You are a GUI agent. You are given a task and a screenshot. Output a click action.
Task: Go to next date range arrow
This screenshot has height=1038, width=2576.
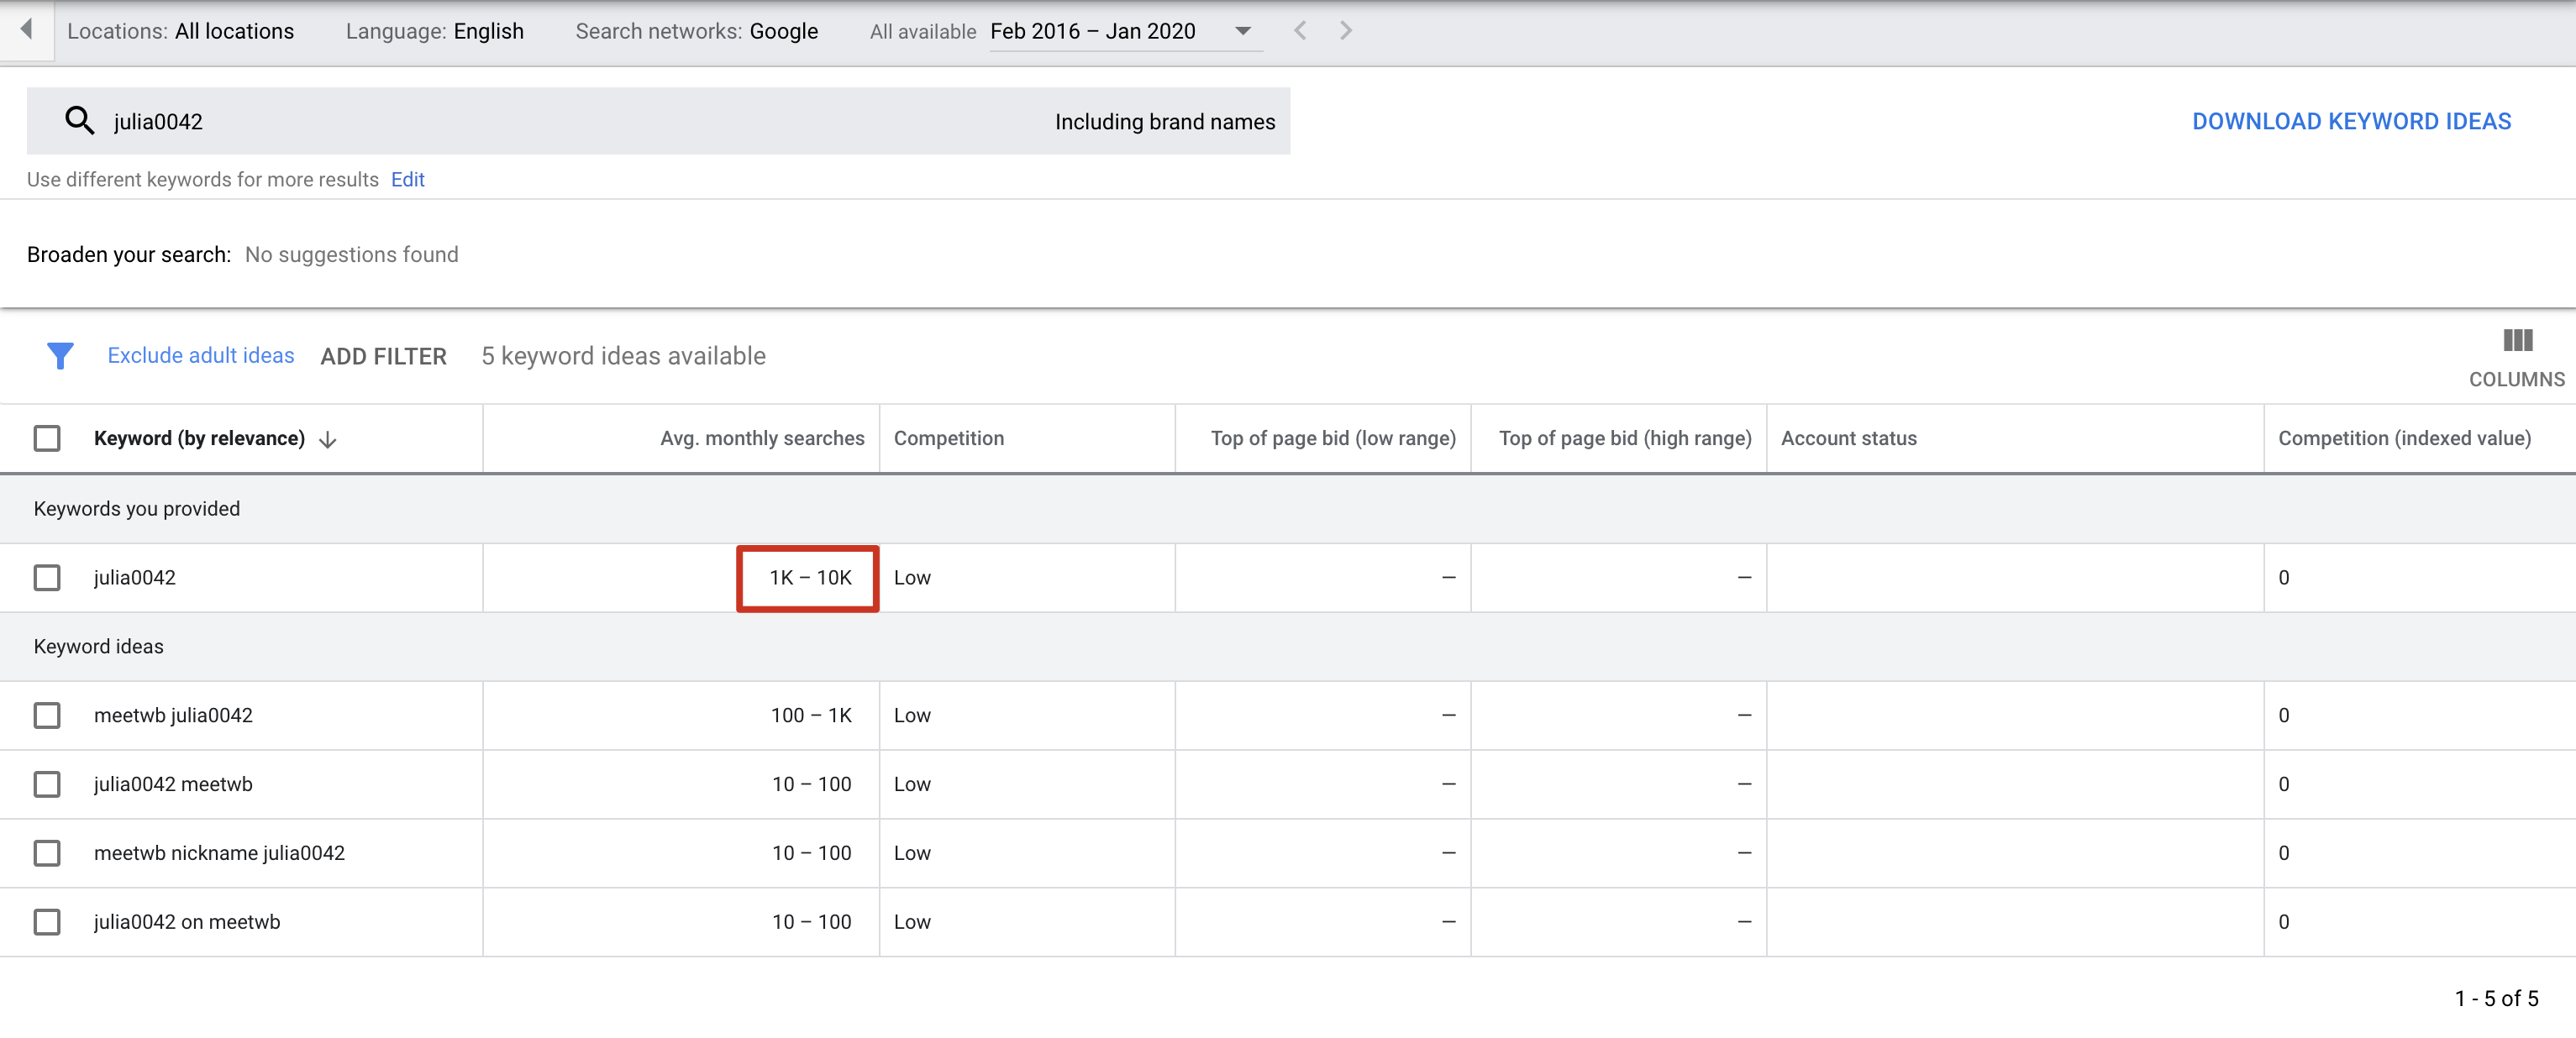point(1346,31)
